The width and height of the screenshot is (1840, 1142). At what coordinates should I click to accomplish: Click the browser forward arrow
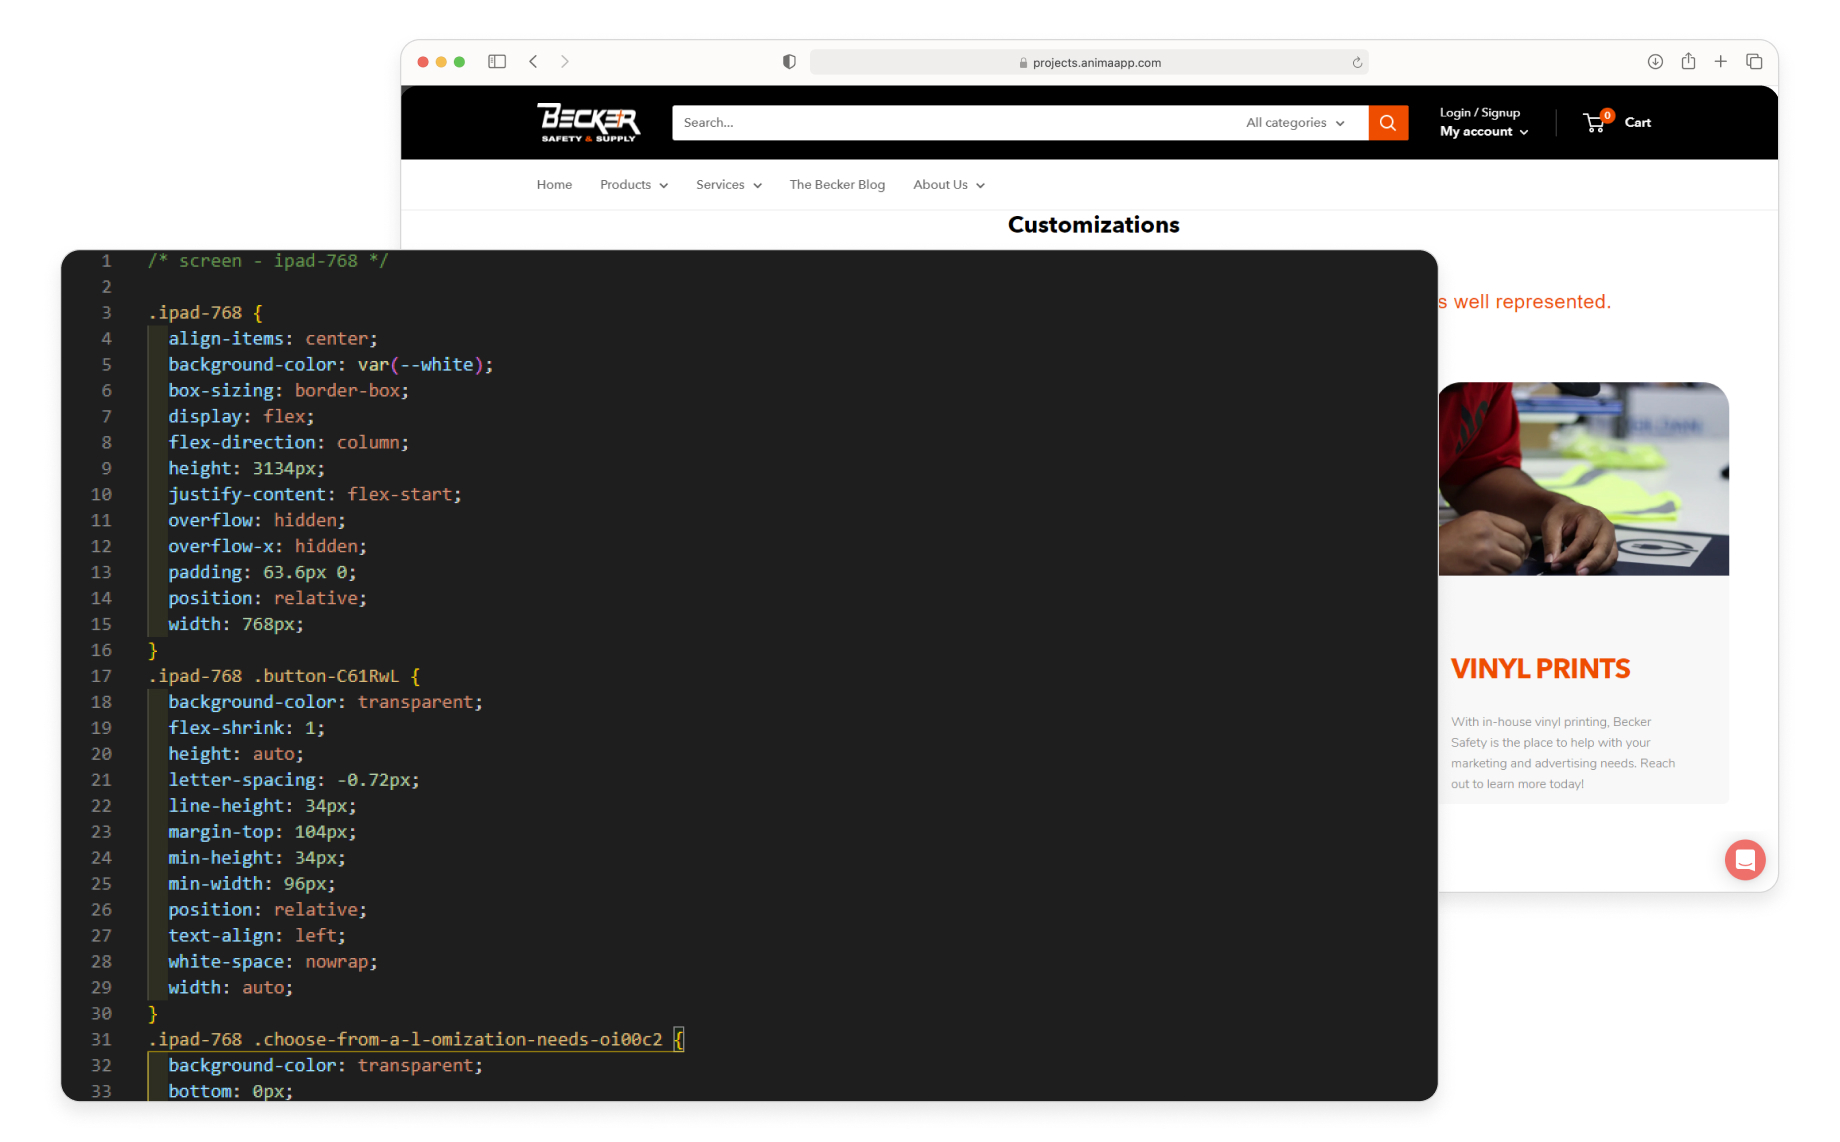coord(565,62)
